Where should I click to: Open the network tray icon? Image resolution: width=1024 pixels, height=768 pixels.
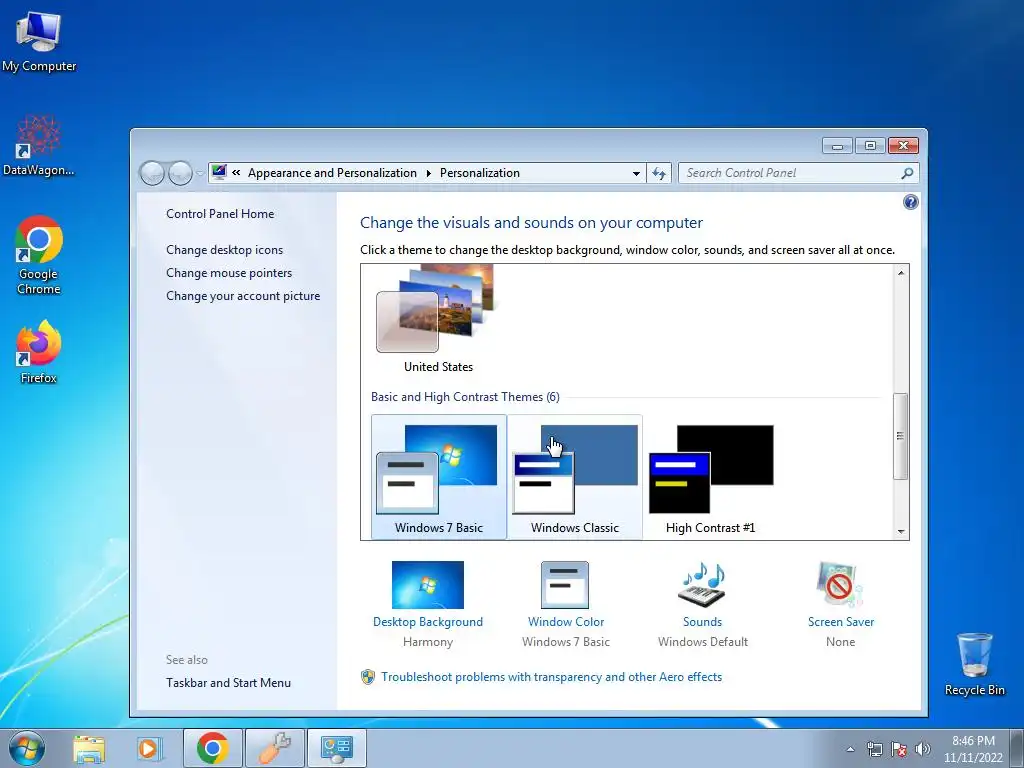(874, 750)
